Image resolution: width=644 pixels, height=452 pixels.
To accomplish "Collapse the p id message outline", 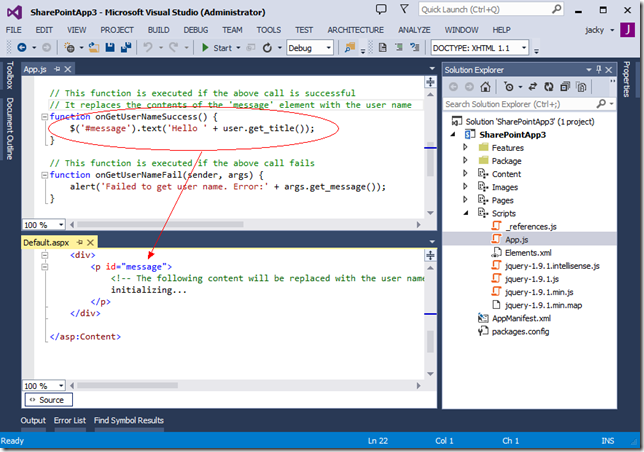I will point(44,267).
